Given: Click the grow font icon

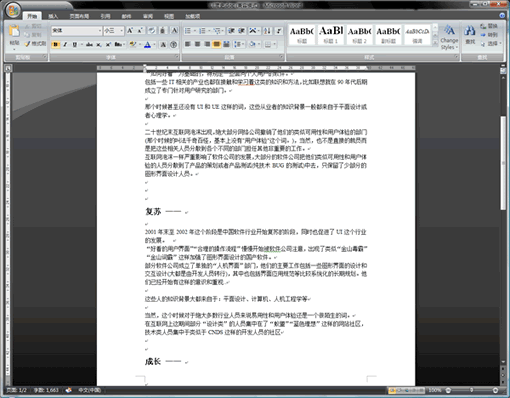Looking at the screenshot, I should click(130, 31).
